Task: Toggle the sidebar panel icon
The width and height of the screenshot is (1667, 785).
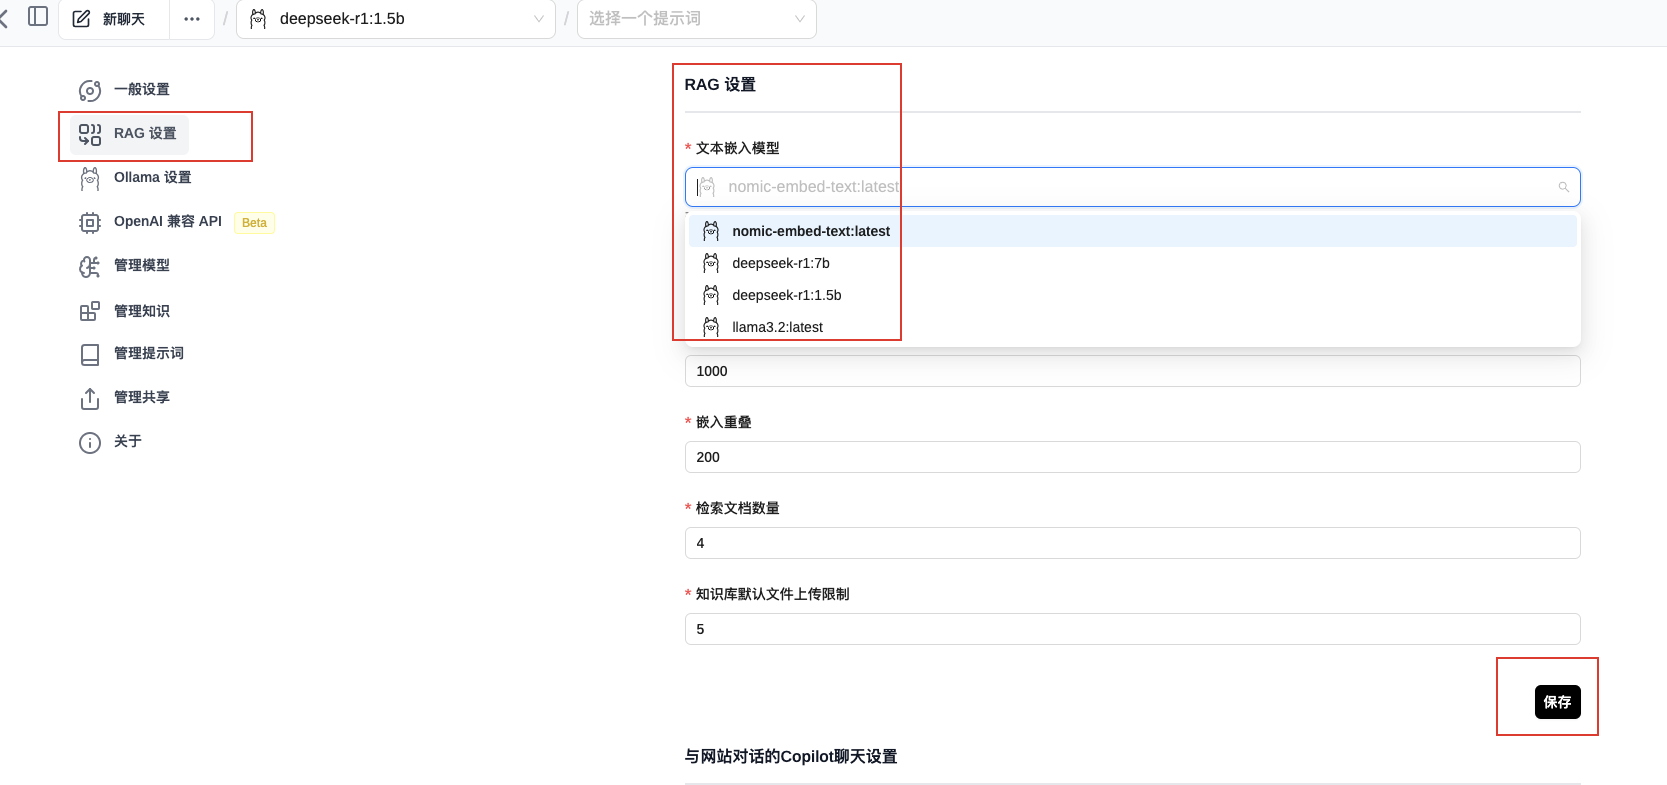Action: click(38, 16)
